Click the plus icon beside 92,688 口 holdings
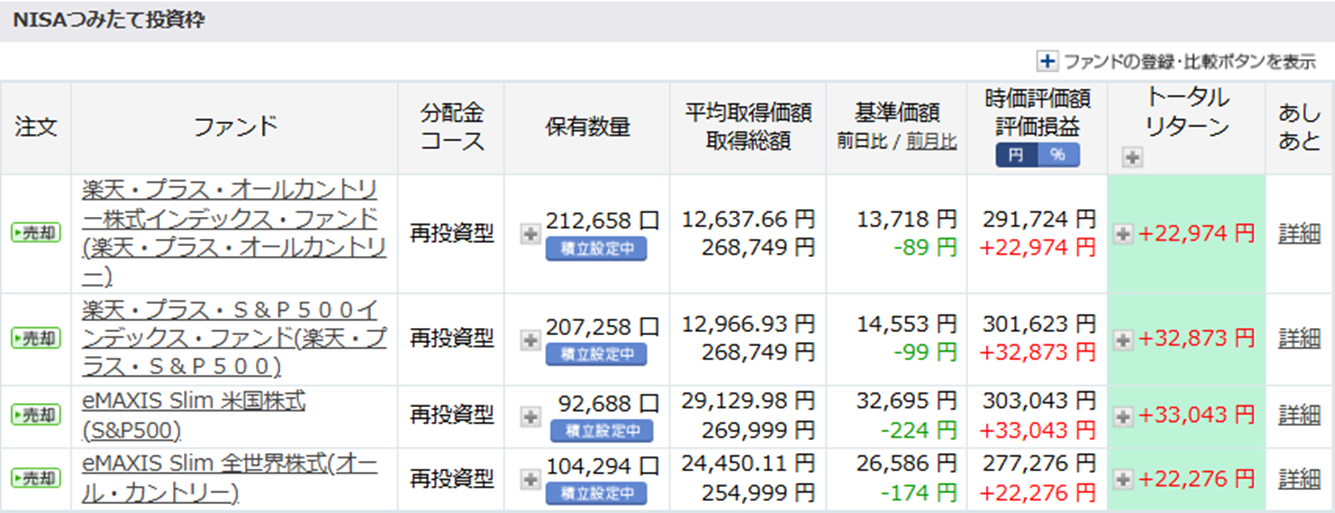The height and width of the screenshot is (513, 1335). [530, 415]
